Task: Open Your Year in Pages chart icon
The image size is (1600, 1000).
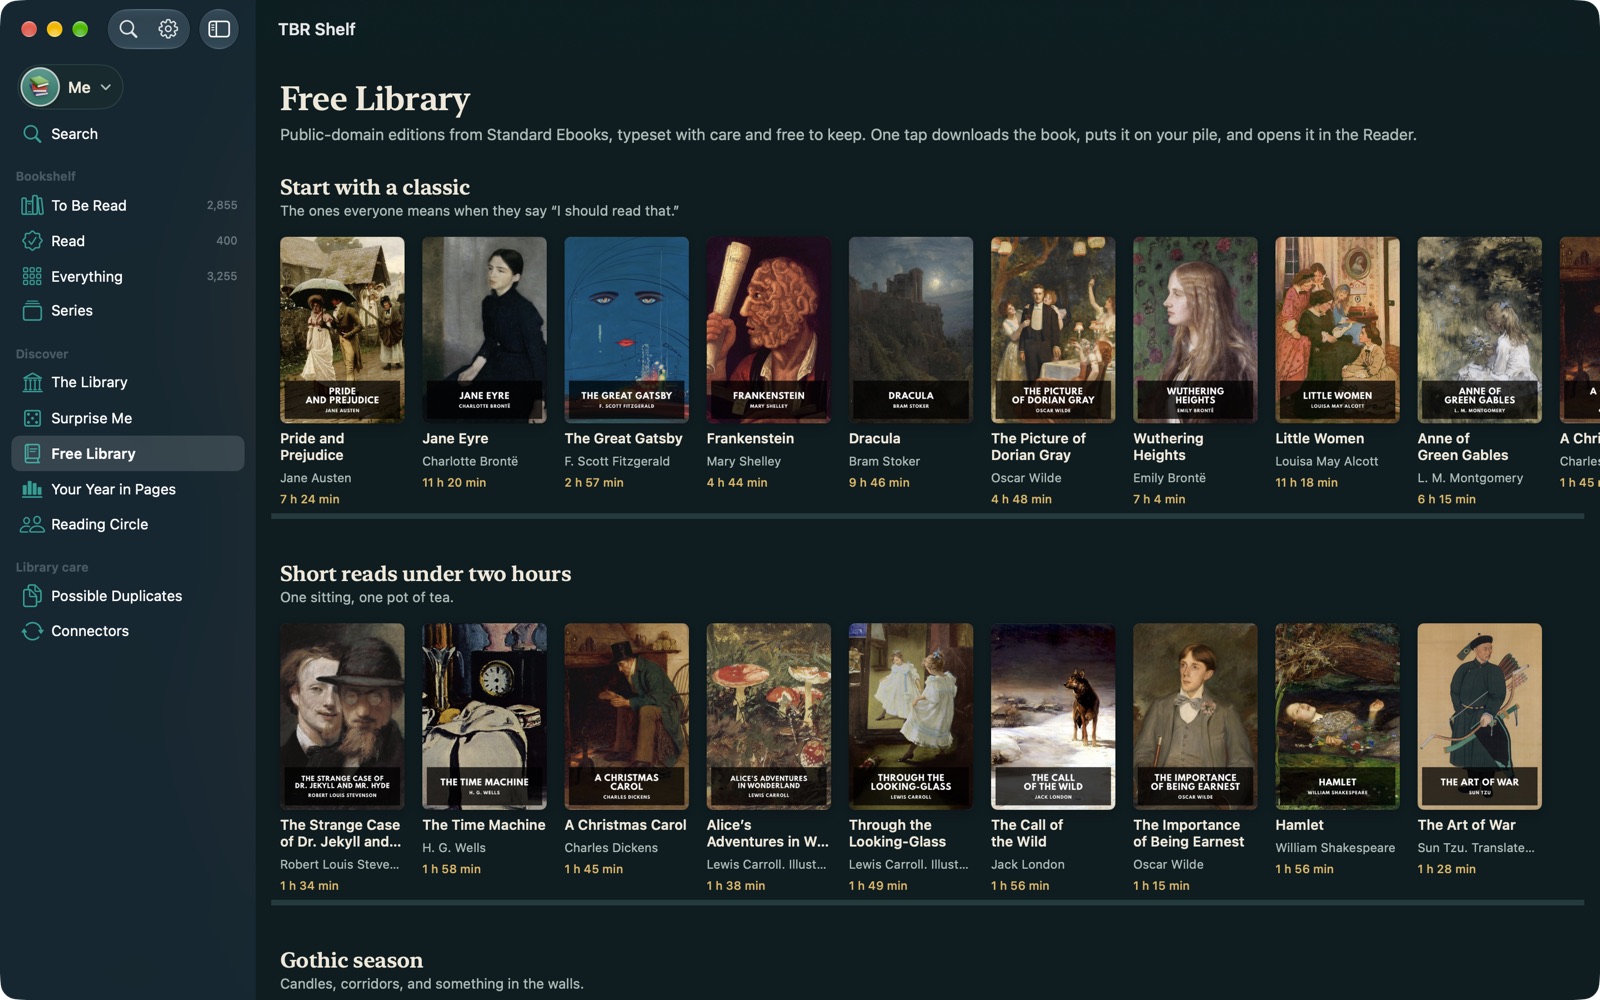Action: [x=32, y=489]
